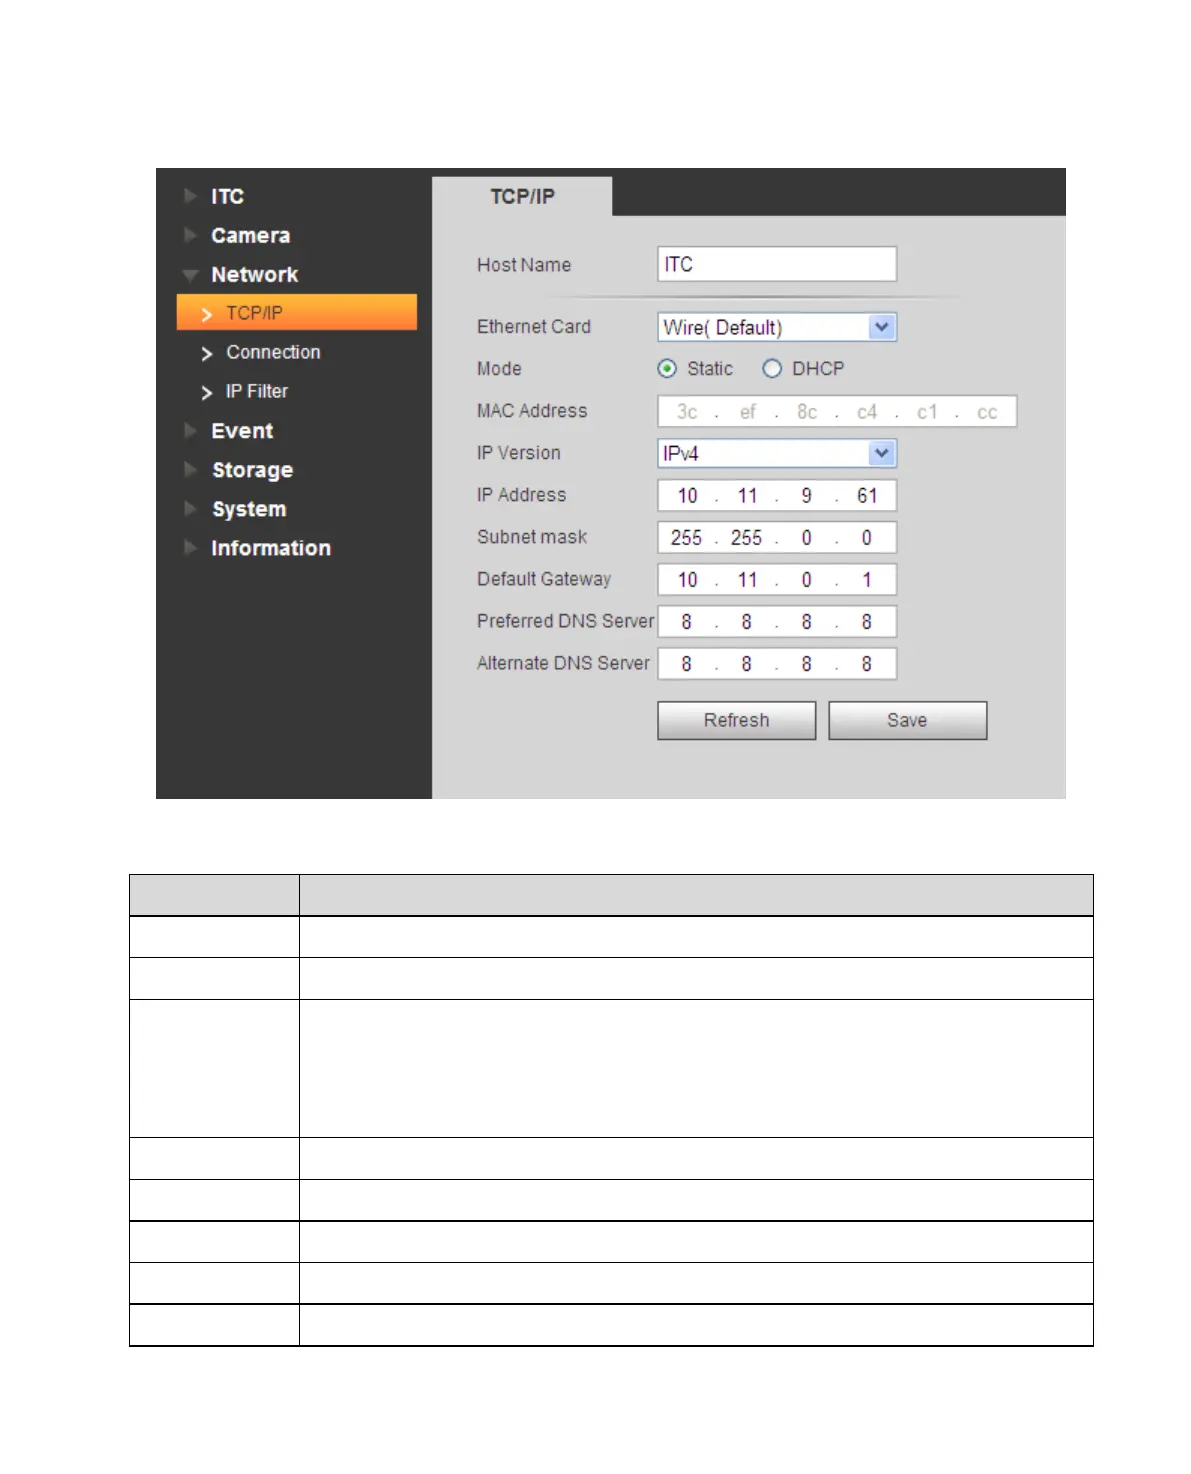Screen dimensions: 1191x1474
Task: Click the first Subnet mask octet
Action: tap(686, 538)
